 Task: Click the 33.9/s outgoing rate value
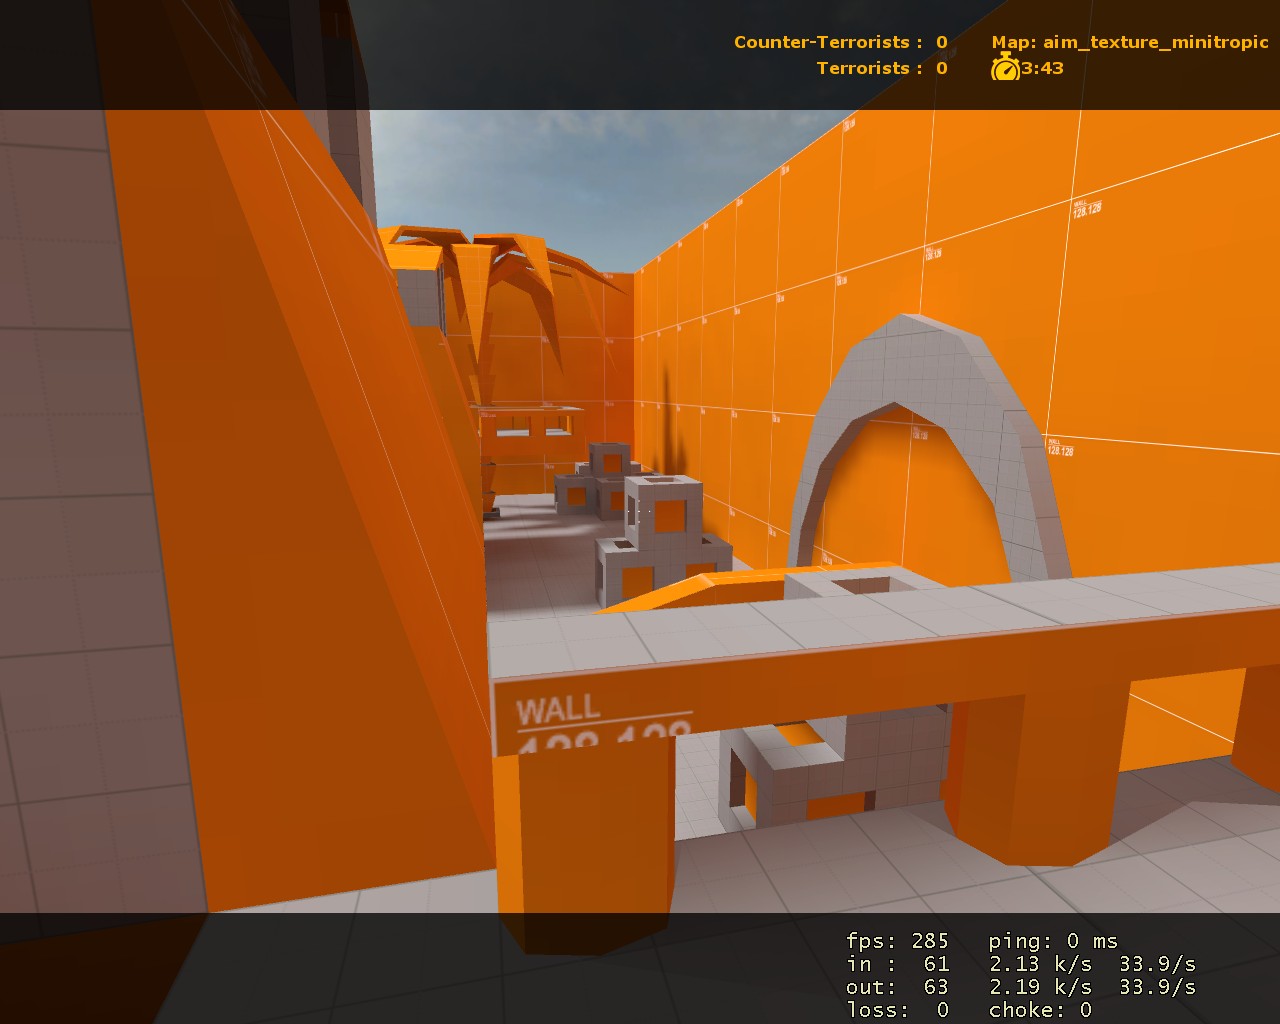(1158, 986)
